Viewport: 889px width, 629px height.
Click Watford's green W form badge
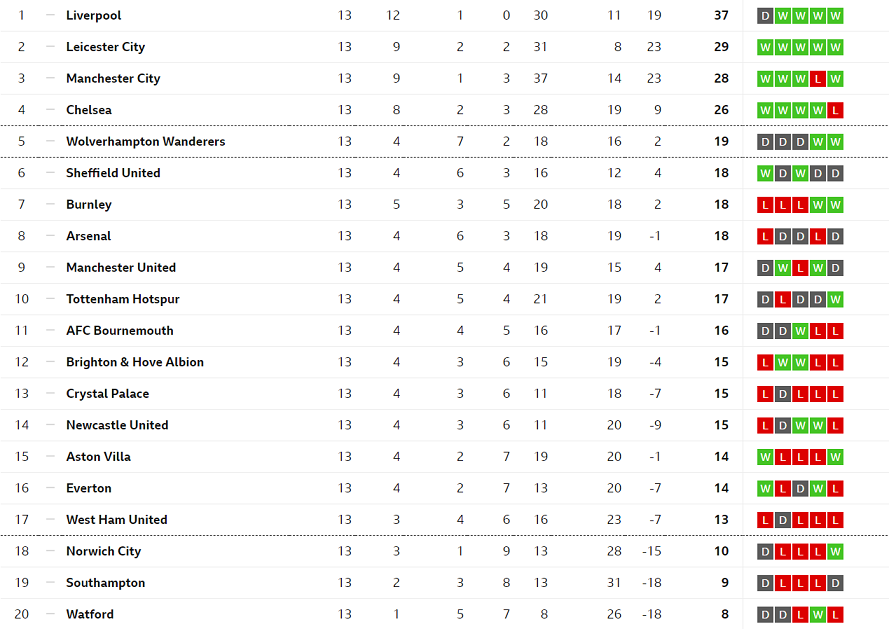tap(817, 614)
